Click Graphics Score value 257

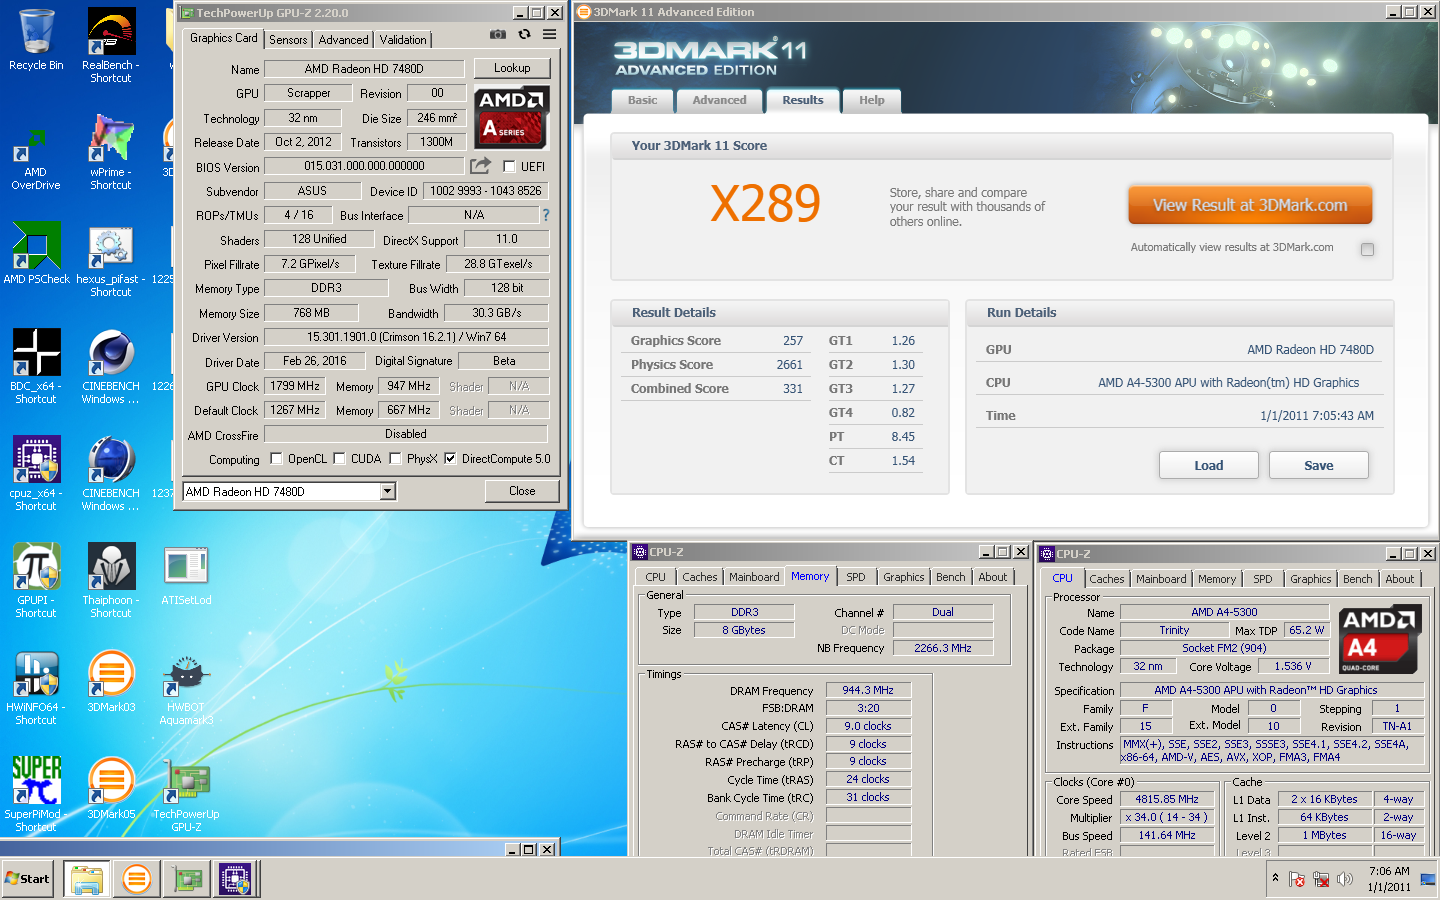click(x=793, y=341)
